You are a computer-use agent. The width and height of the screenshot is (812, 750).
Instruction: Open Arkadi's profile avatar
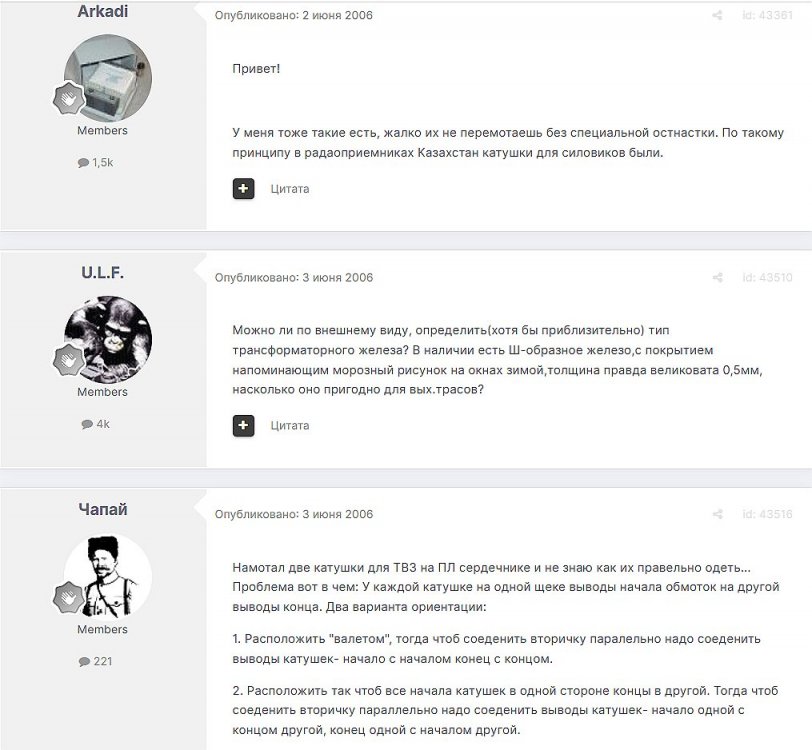click(x=108, y=78)
